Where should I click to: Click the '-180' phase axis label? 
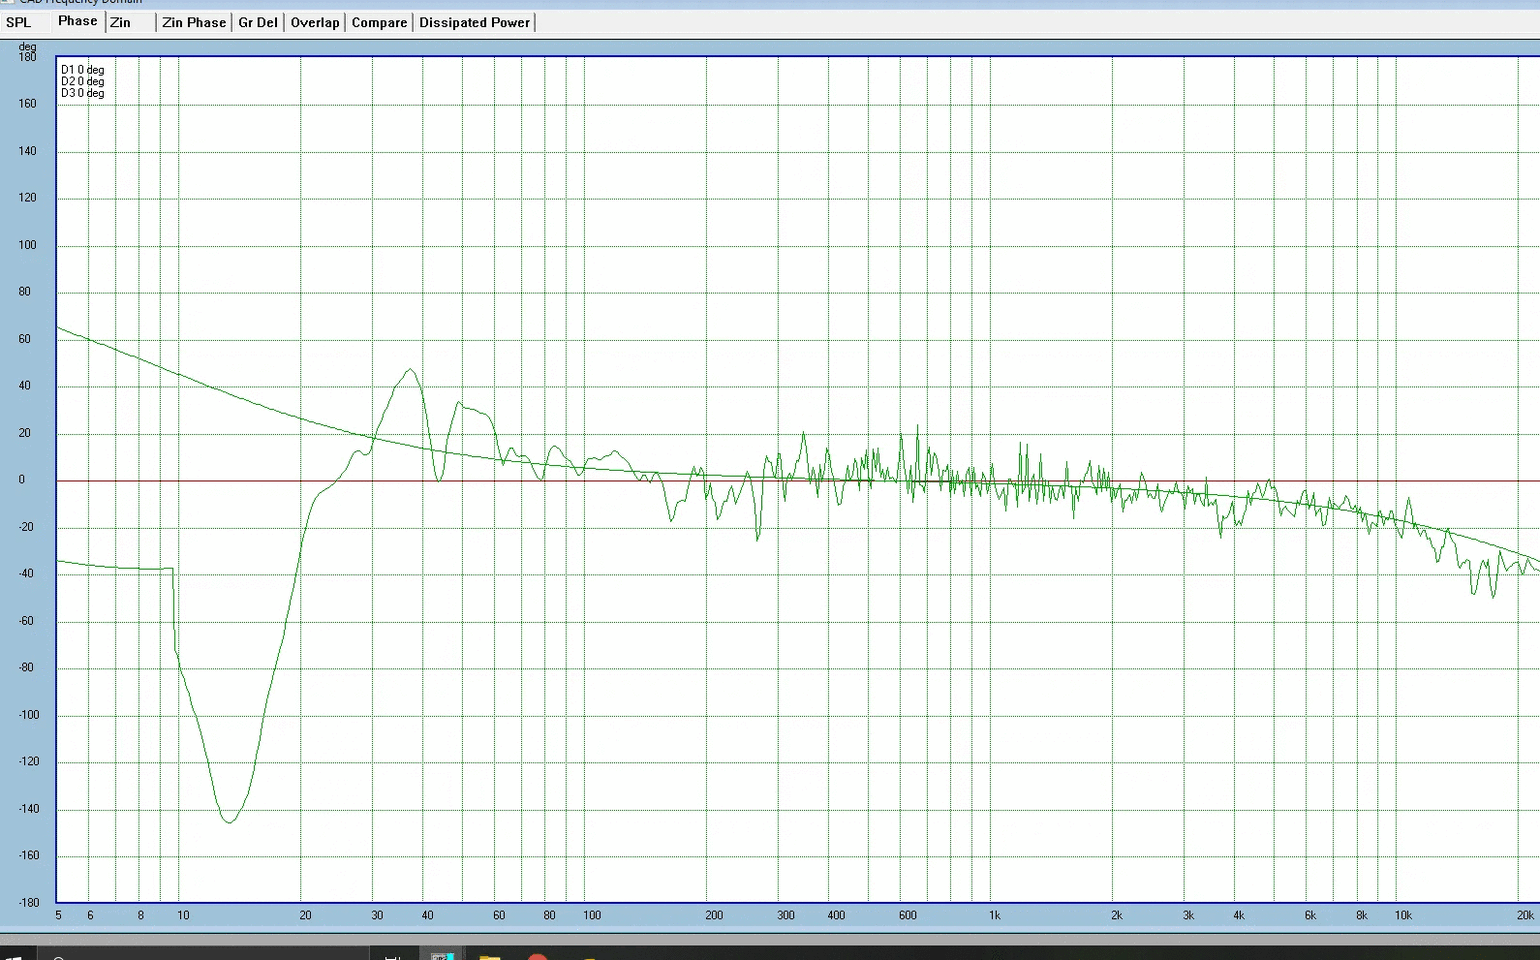28,902
